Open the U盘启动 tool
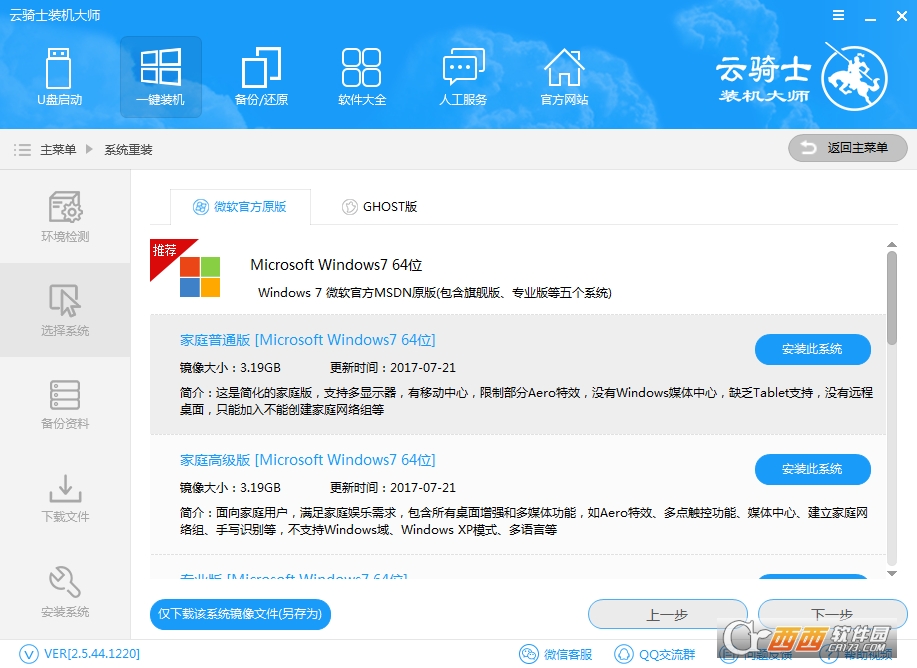 click(60, 77)
